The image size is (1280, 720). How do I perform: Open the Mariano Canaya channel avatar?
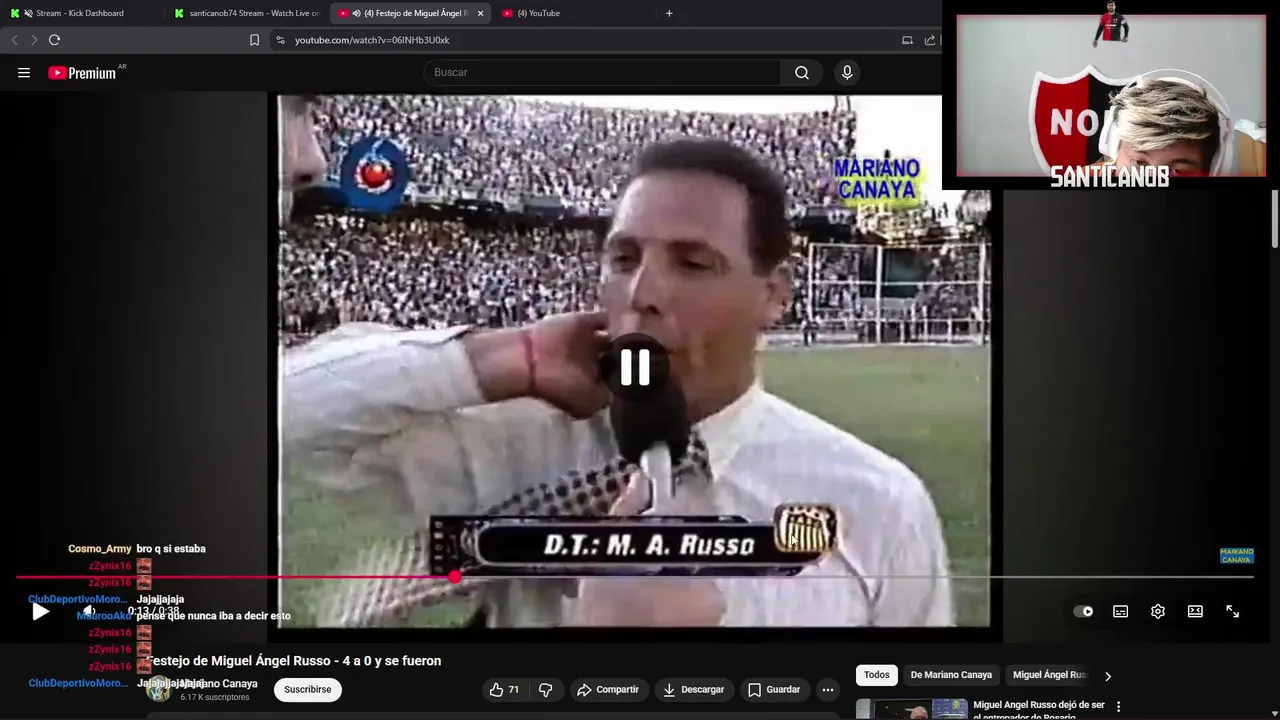point(158,690)
